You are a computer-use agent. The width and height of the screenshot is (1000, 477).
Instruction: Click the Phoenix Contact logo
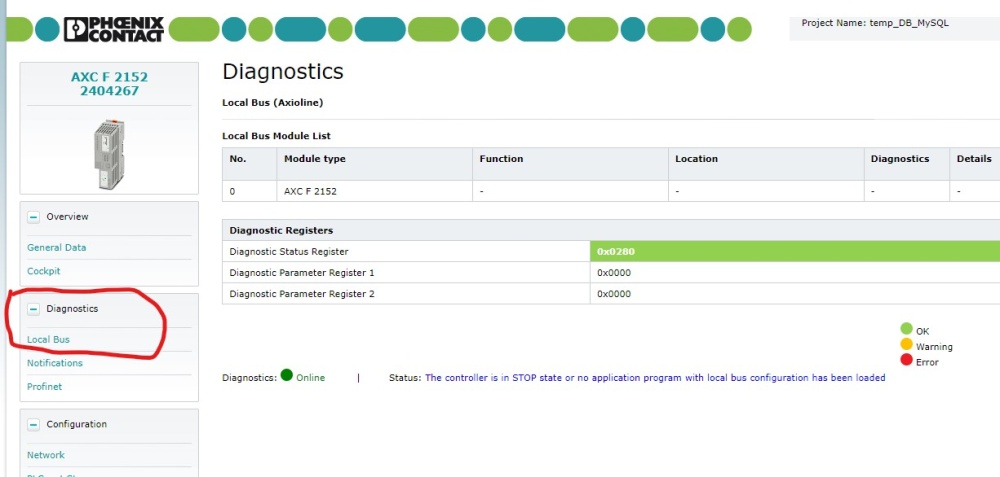click(x=114, y=29)
